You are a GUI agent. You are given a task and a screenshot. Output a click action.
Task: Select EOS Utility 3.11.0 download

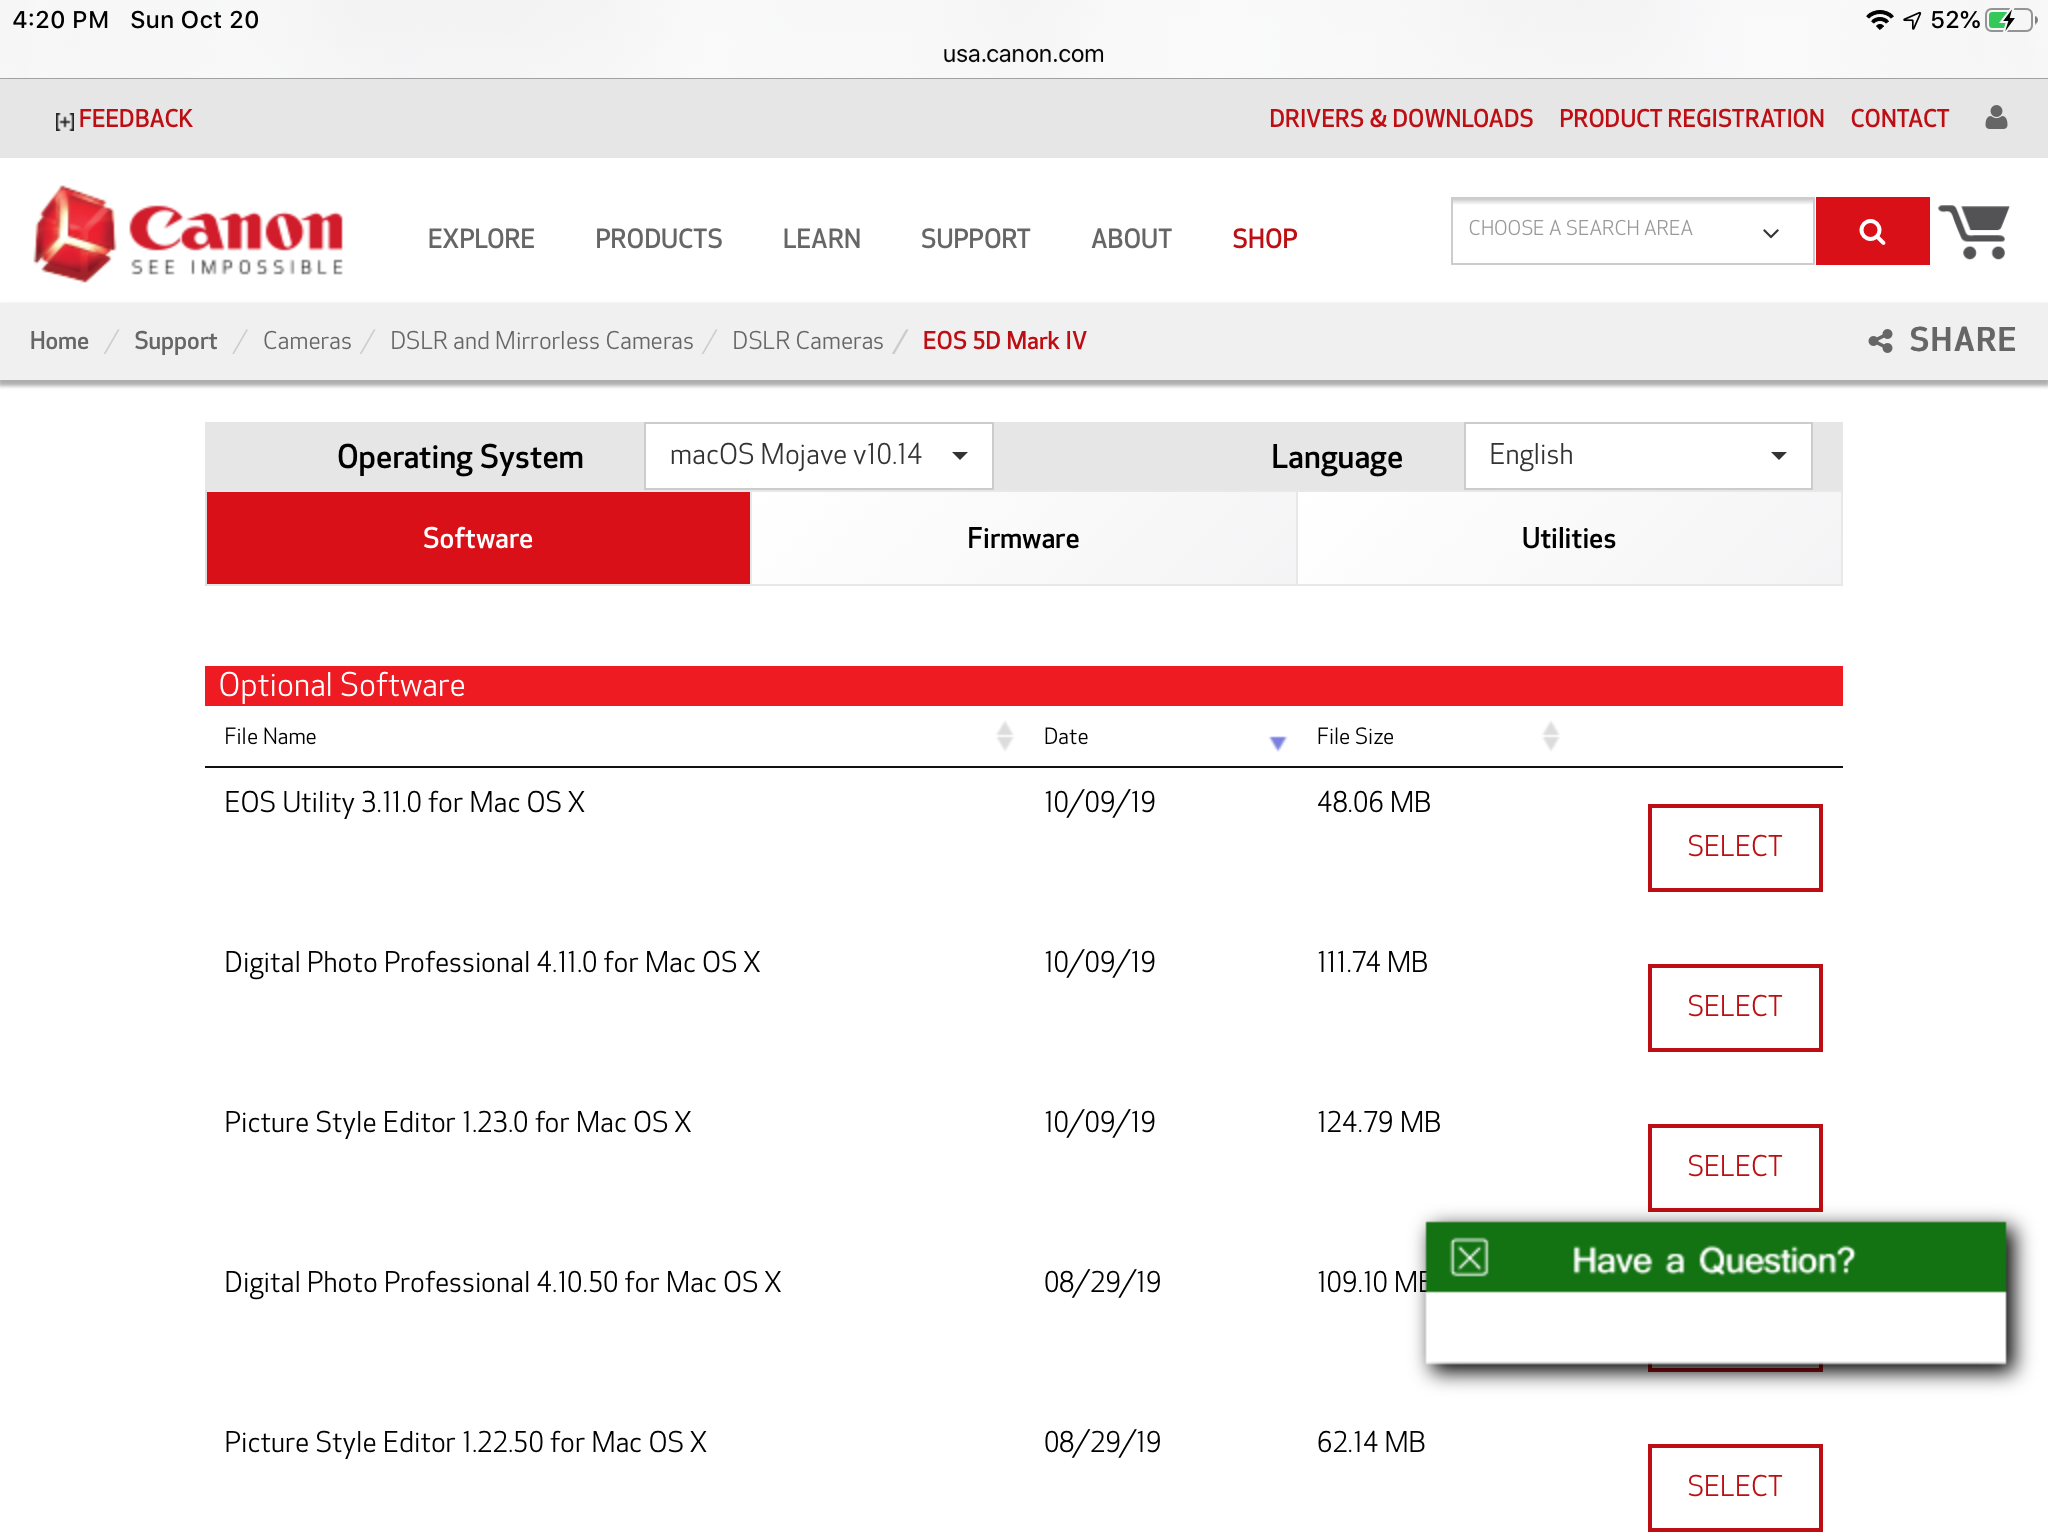(1734, 847)
